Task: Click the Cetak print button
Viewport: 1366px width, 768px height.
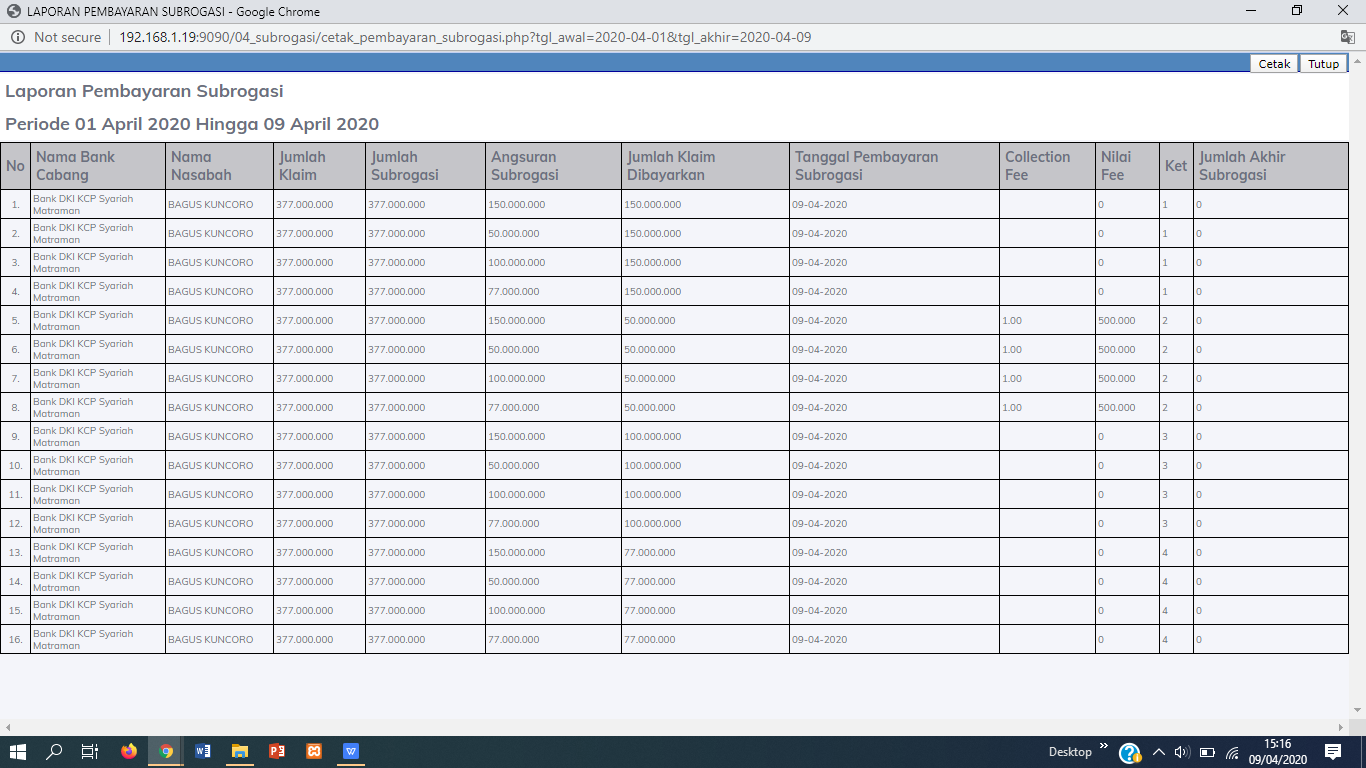Action: coord(1274,63)
